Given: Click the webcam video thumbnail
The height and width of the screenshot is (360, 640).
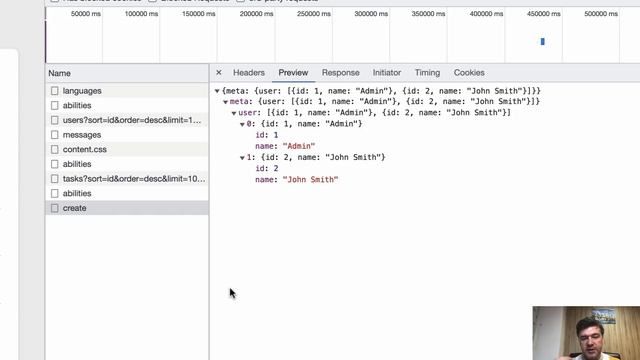Looking at the screenshot, I should 586,333.
